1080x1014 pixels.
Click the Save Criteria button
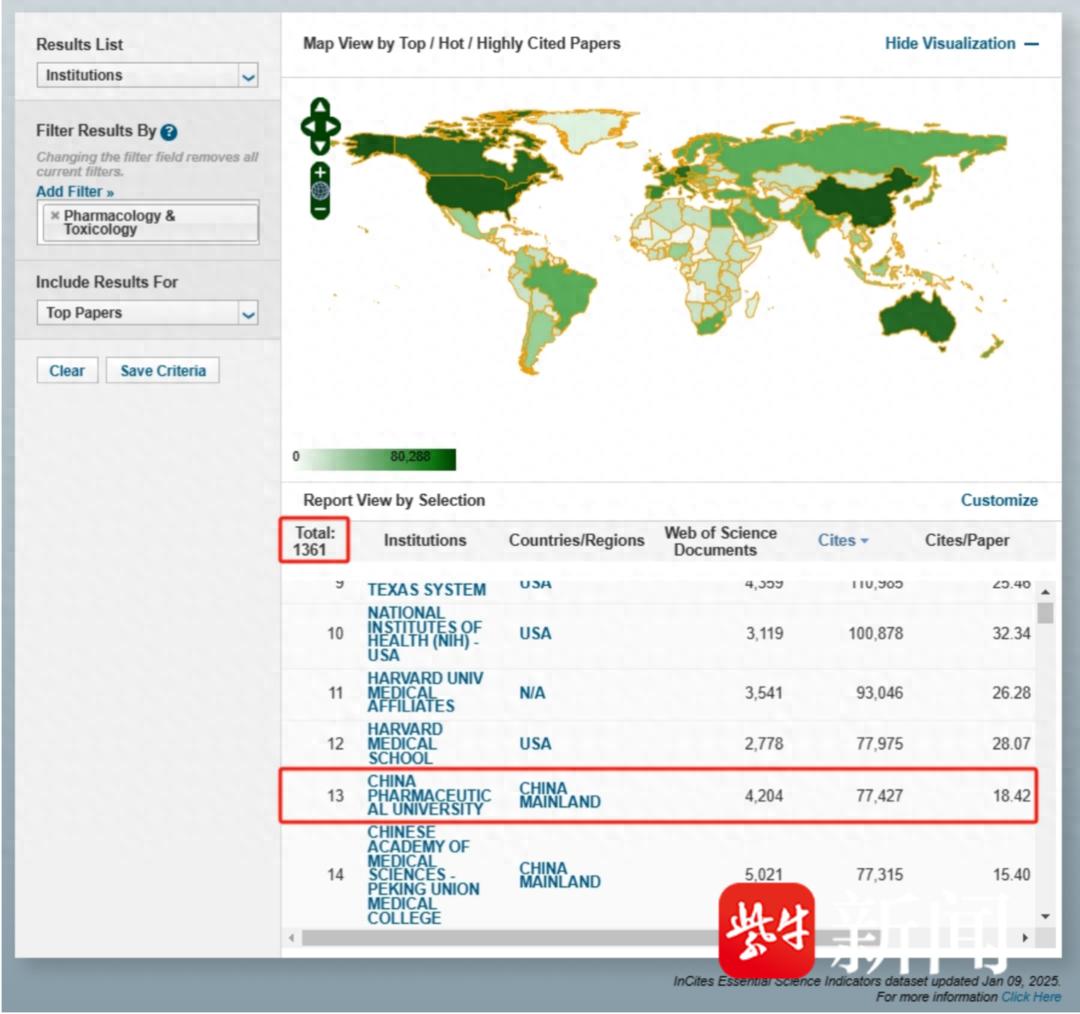coord(163,371)
